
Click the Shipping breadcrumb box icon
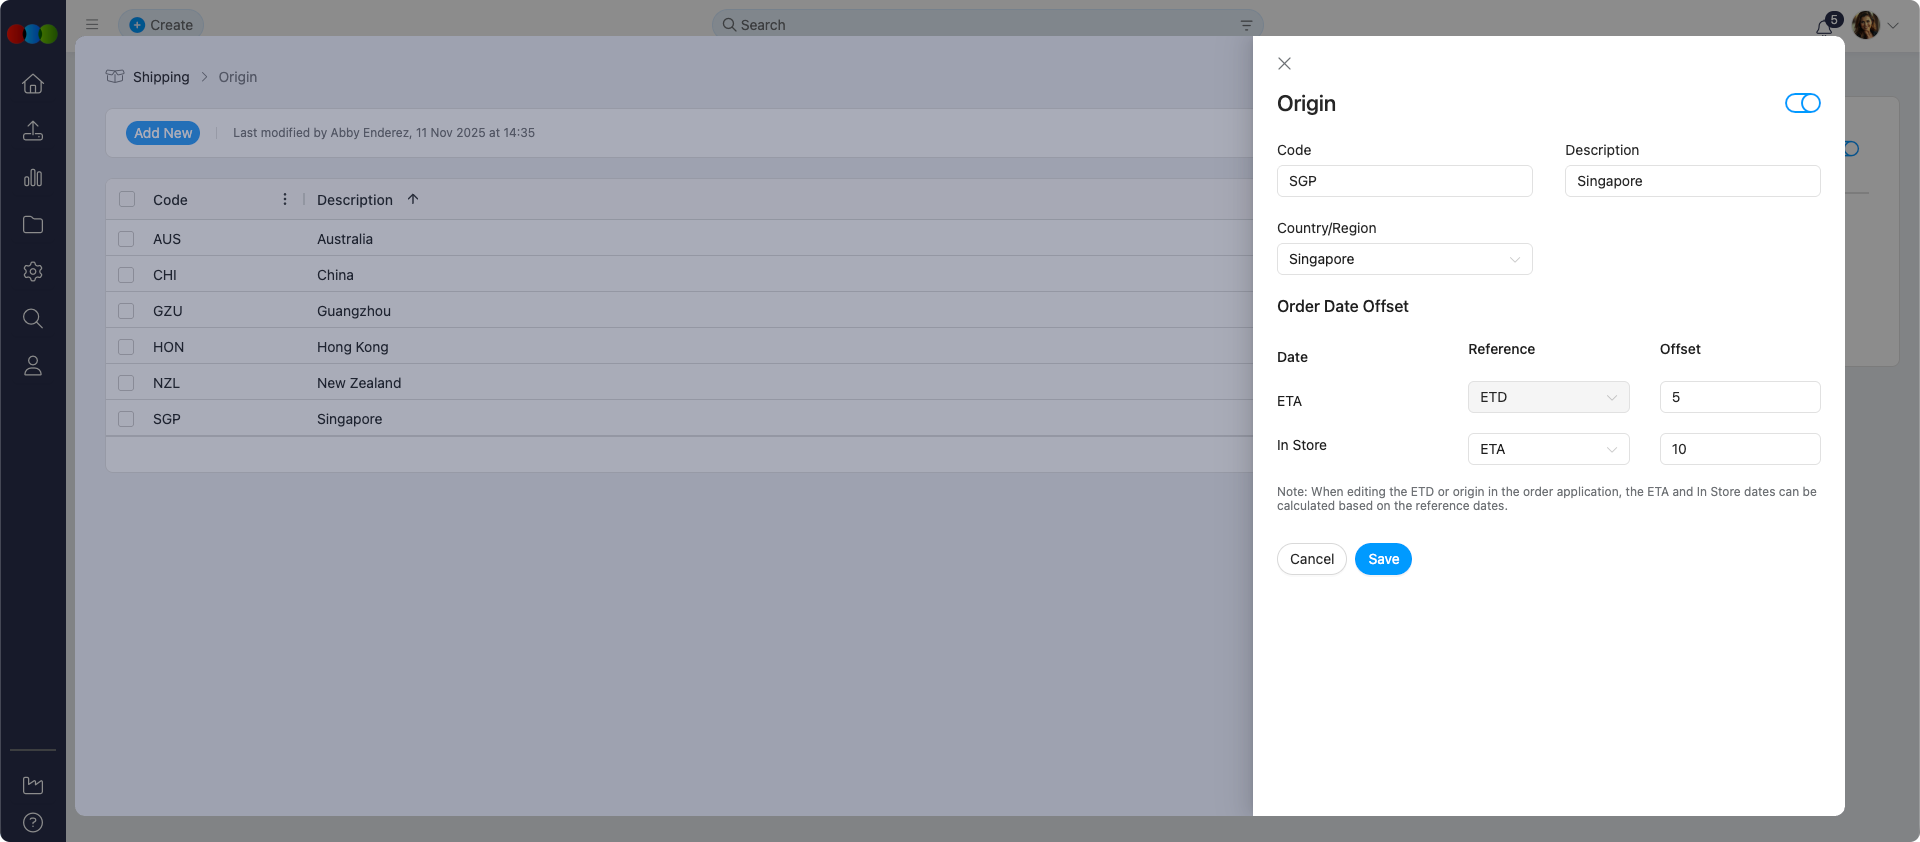coord(115,77)
